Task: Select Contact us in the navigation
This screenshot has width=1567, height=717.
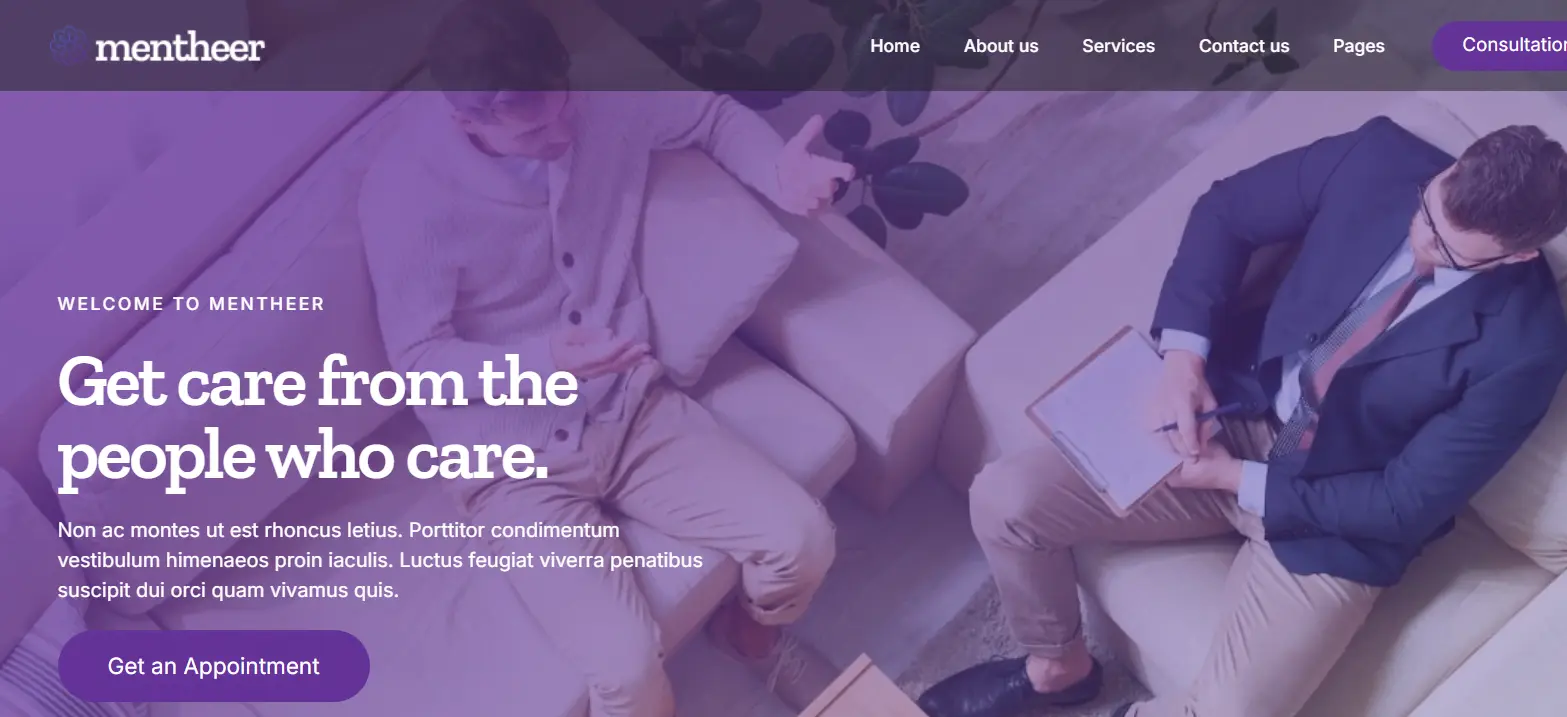Action: pos(1244,46)
